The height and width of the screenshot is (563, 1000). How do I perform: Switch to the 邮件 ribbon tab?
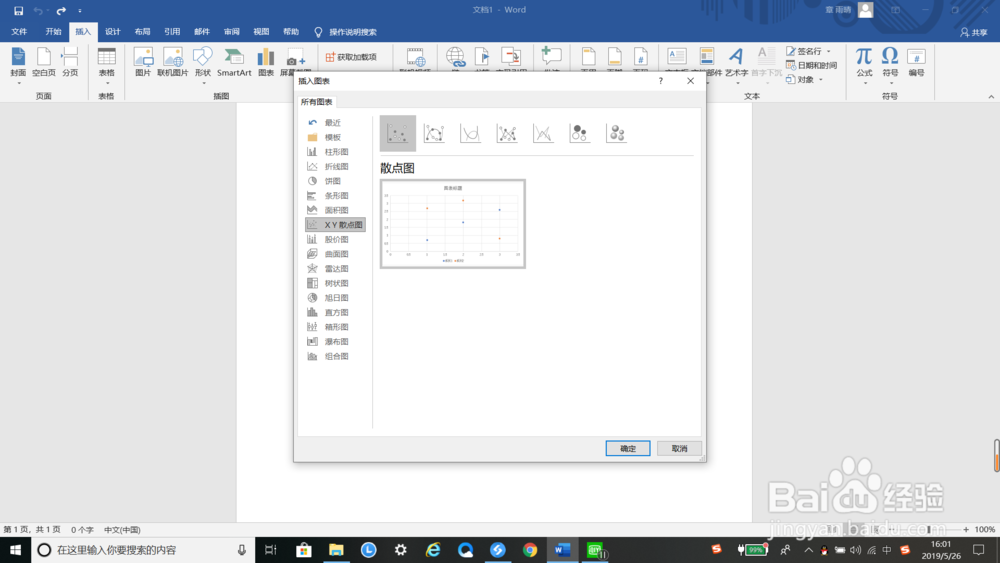point(202,32)
